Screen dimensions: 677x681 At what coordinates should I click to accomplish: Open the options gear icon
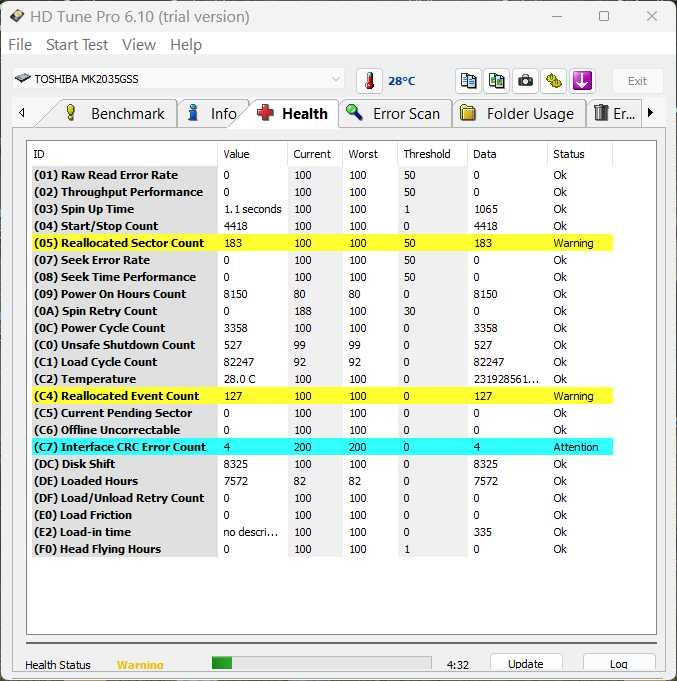(x=553, y=81)
